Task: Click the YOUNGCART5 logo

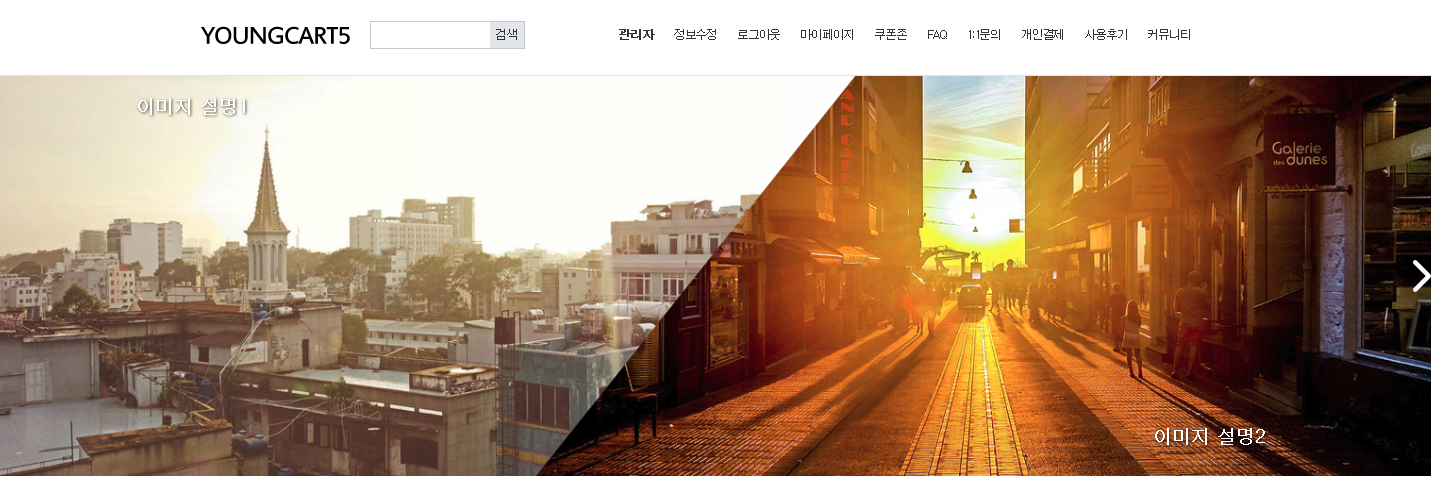Action: point(275,36)
